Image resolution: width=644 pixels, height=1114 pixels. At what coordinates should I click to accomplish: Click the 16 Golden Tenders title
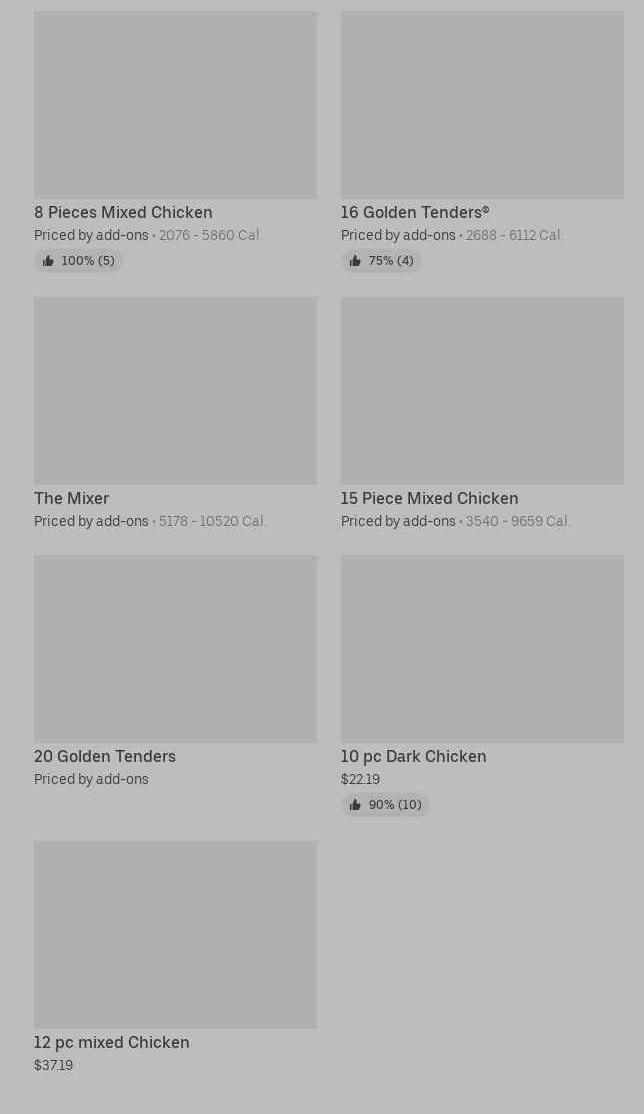tap(415, 212)
